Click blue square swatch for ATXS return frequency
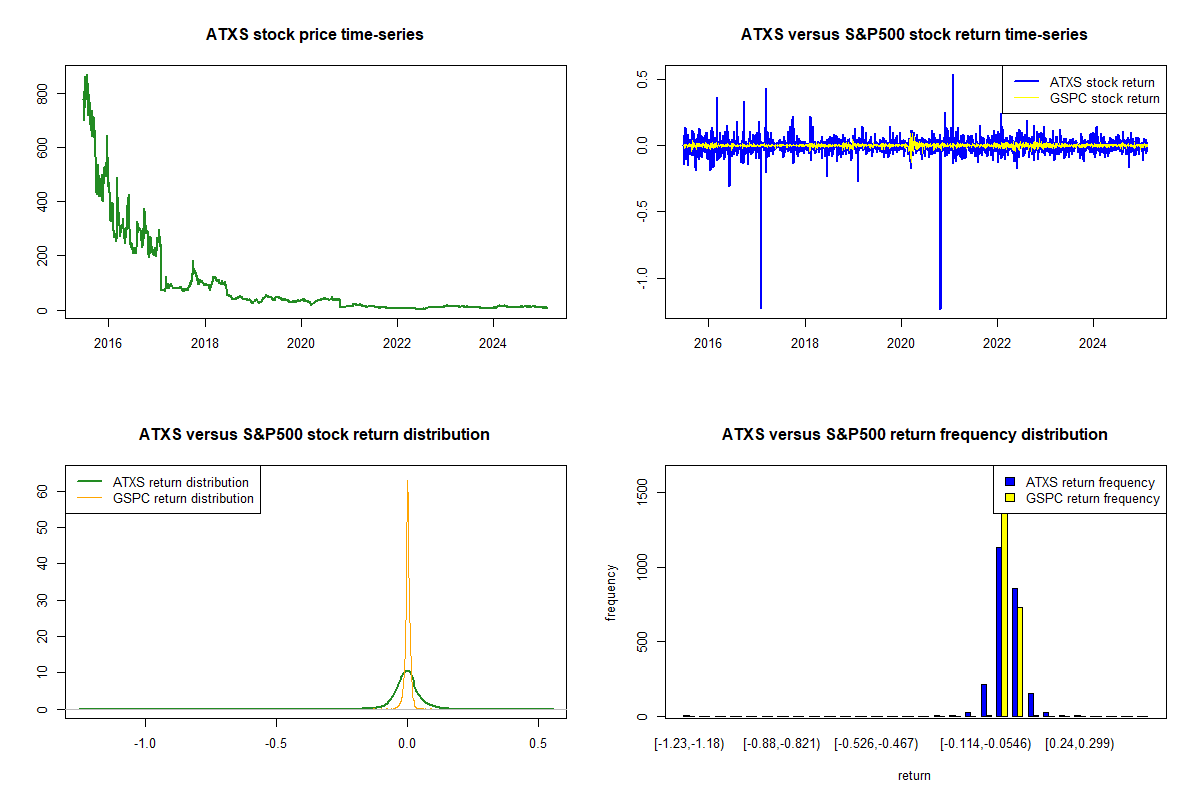 [1010, 482]
